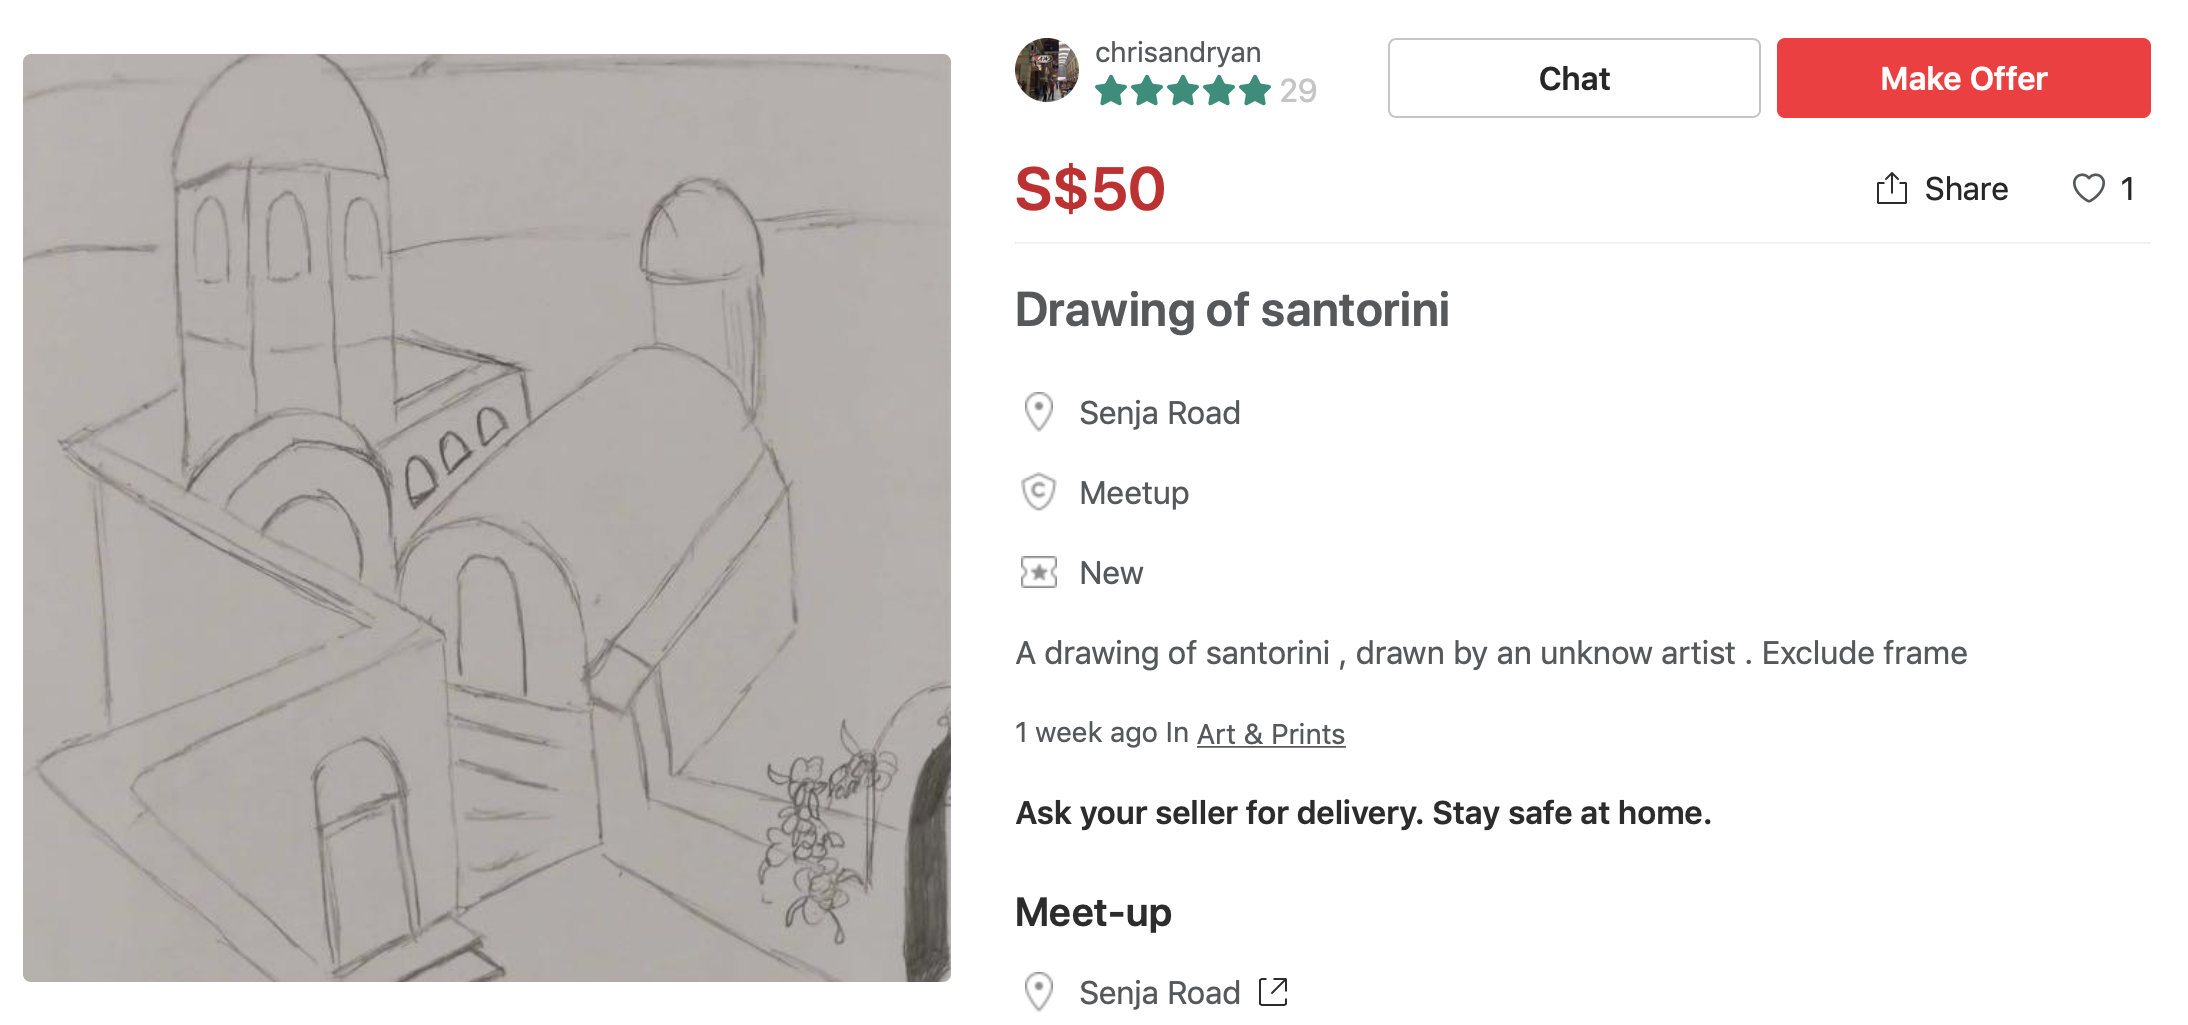Click the chrisandryan seller username
The width and height of the screenshot is (2188, 1025).
(x=1178, y=52)
